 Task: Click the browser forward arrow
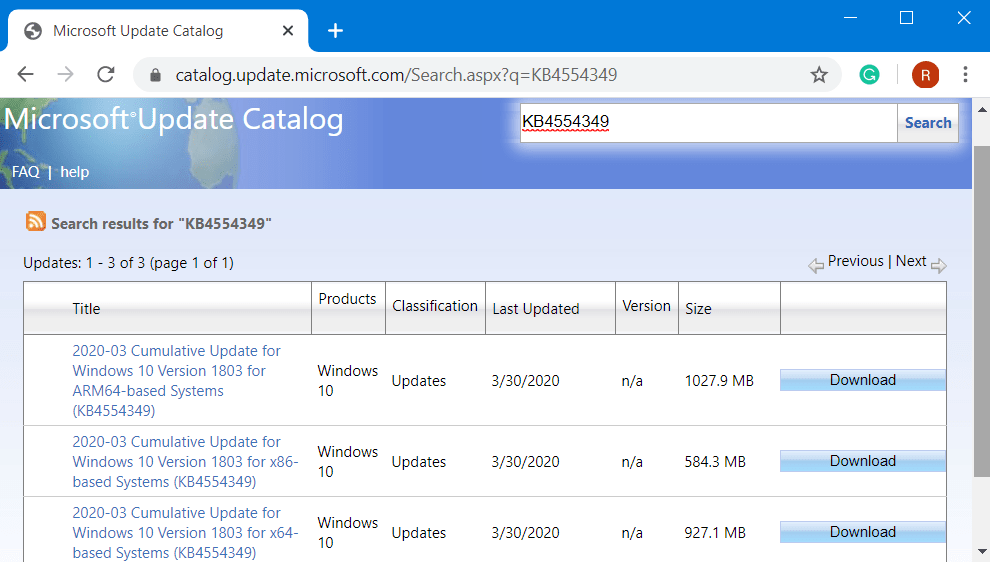point(65,75)
